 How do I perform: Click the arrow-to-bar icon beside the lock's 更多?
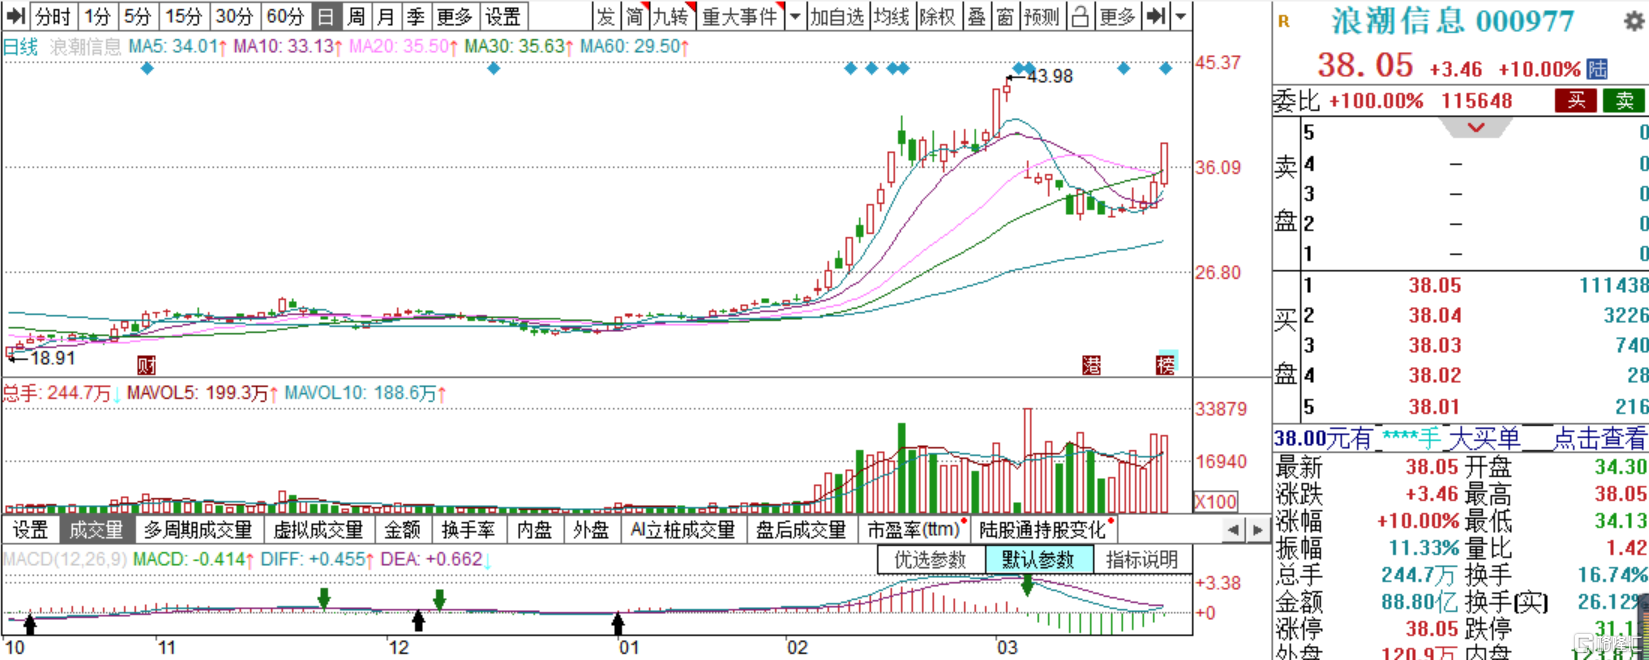point(1155,16)
